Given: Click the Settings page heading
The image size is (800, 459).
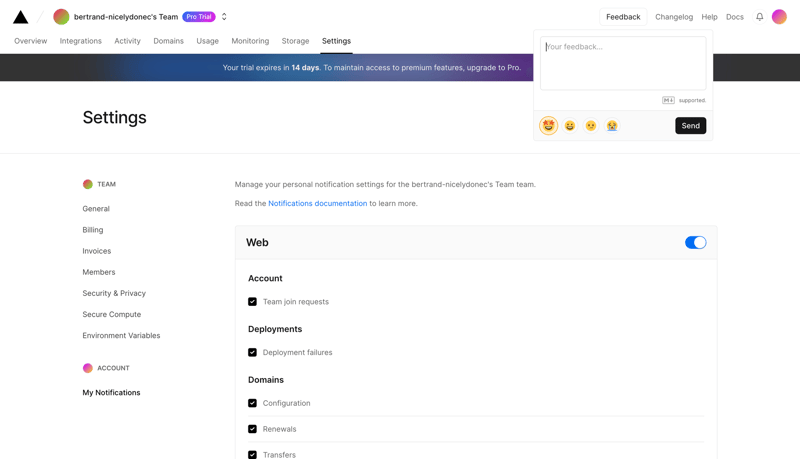Looking at the screenshot, I should click(115, 117).
